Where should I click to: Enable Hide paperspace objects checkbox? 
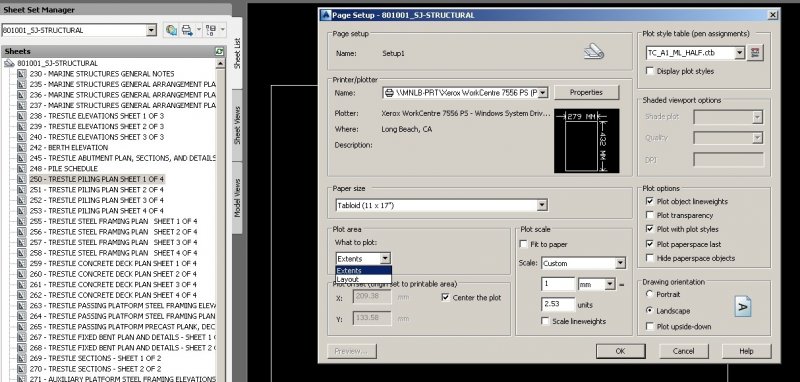pyautogui.click(x=650, y=258)
